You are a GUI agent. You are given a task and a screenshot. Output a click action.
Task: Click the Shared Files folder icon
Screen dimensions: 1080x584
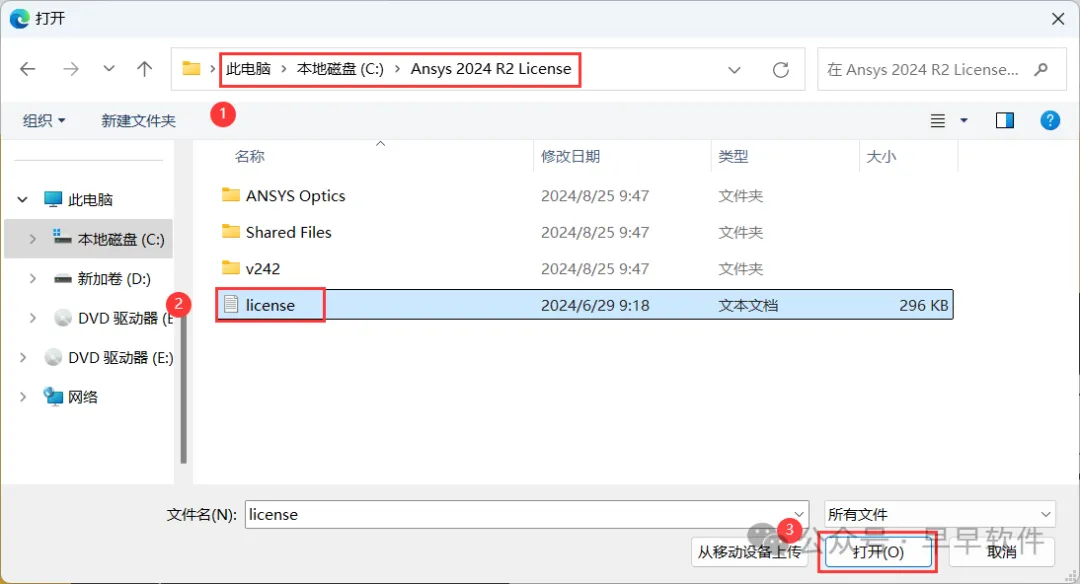pyautogui.click(x=231, y=231)
